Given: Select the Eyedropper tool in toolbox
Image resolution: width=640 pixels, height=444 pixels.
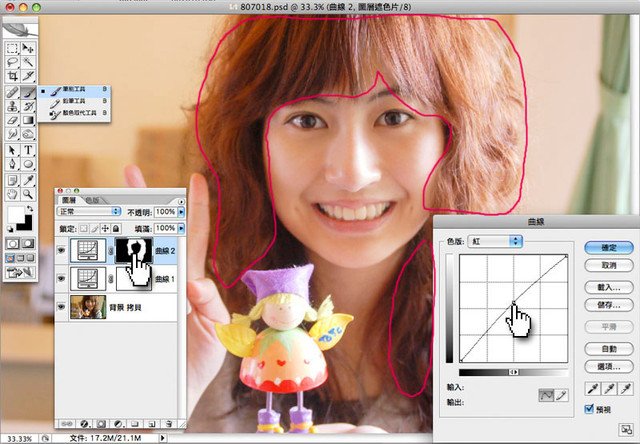Looking at the screenshot, I should 28,180.
